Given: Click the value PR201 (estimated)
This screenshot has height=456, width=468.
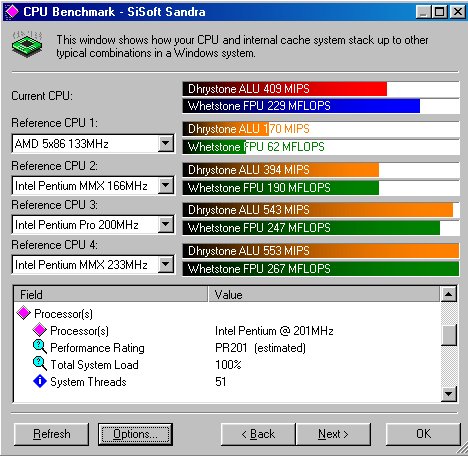Looking at the screenshot, I should click(260, 348).
